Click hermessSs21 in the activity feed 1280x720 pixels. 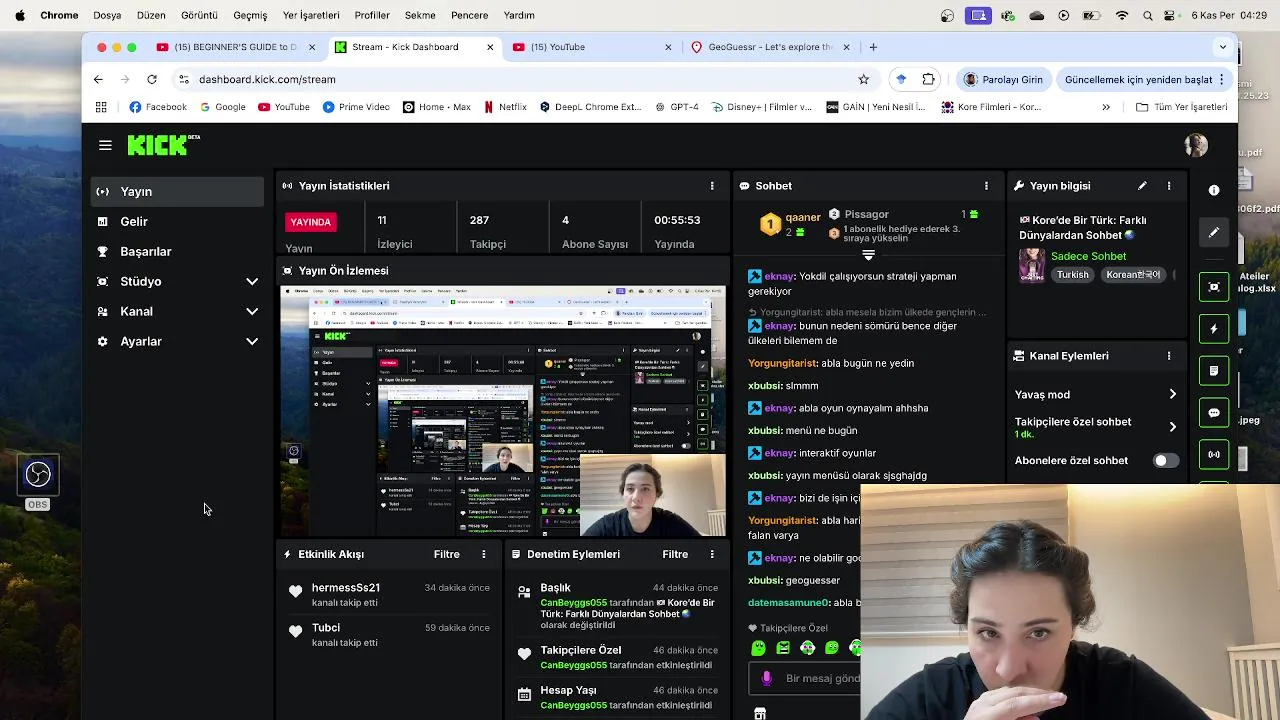[x=345, y=588]
